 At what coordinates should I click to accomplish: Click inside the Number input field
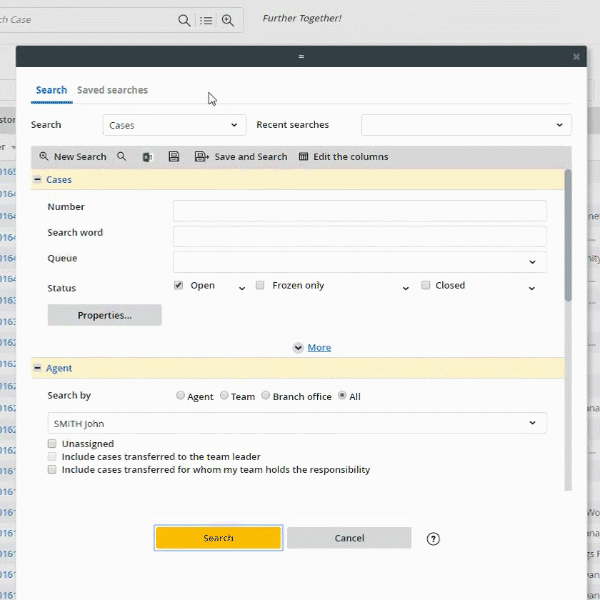pyautogui.click(x=359, y=210)
